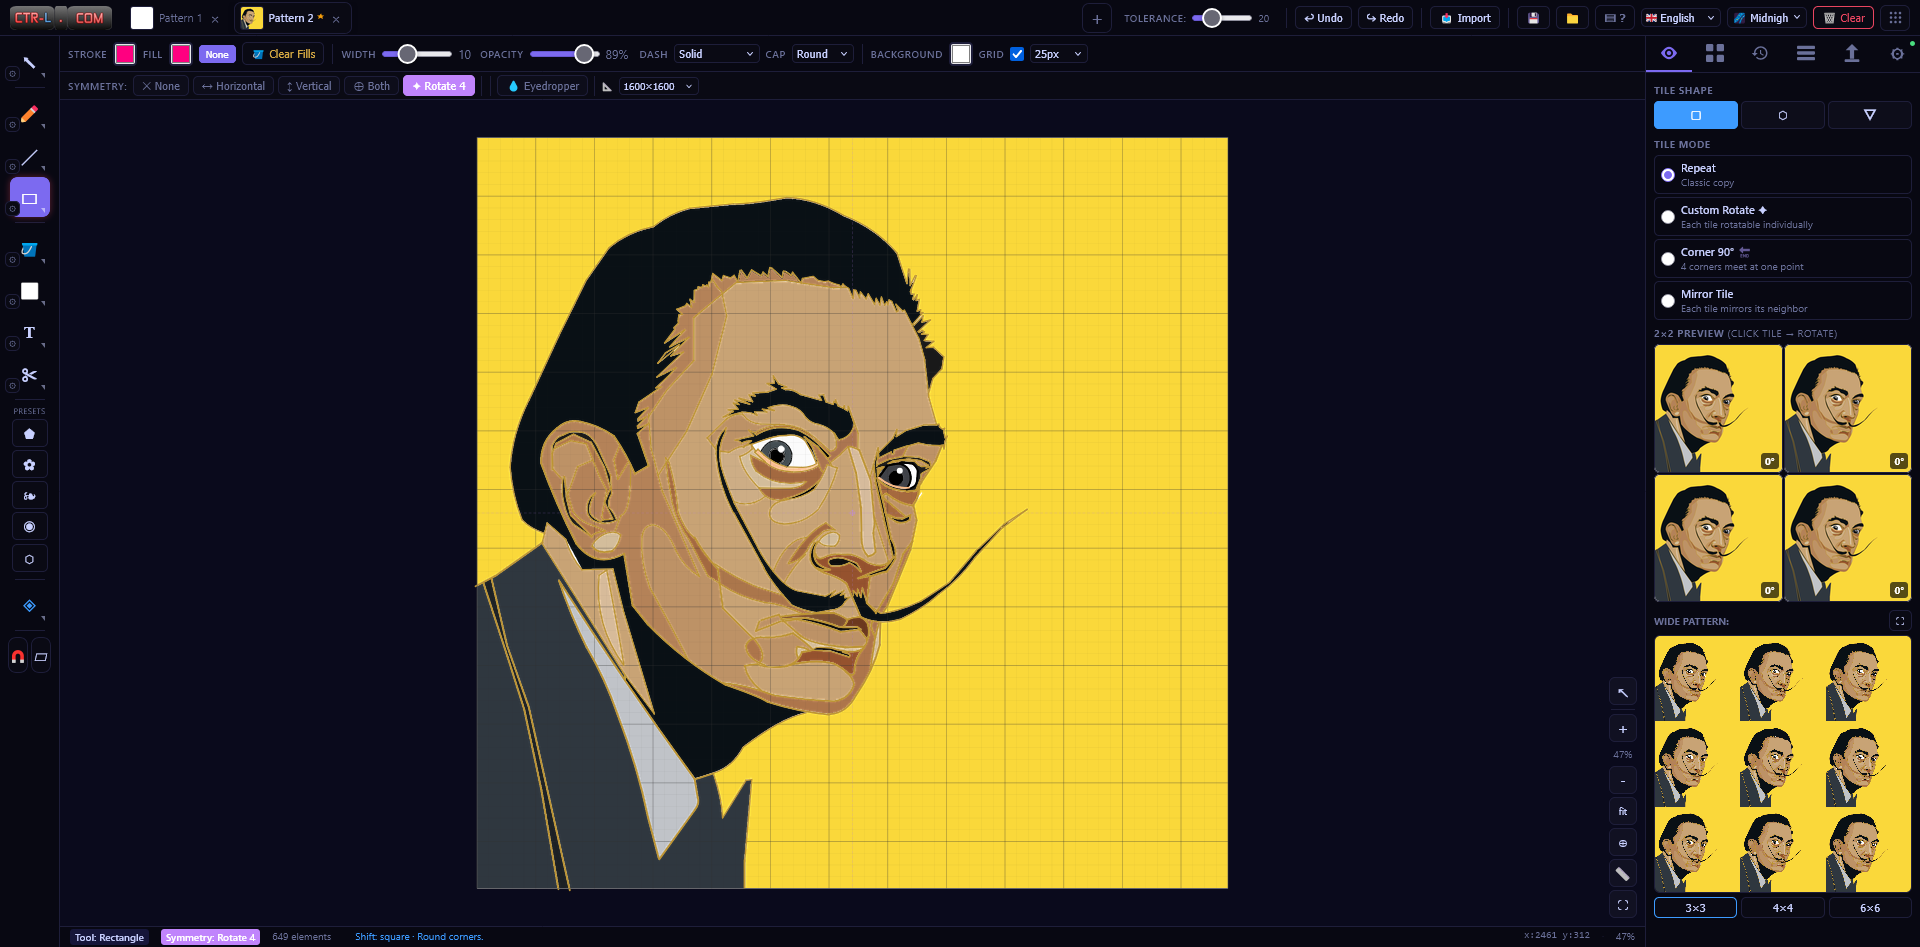The width and height of the screenshot is (1920, 947).
Task: Click the Undo button
Action: (1323, 18)
